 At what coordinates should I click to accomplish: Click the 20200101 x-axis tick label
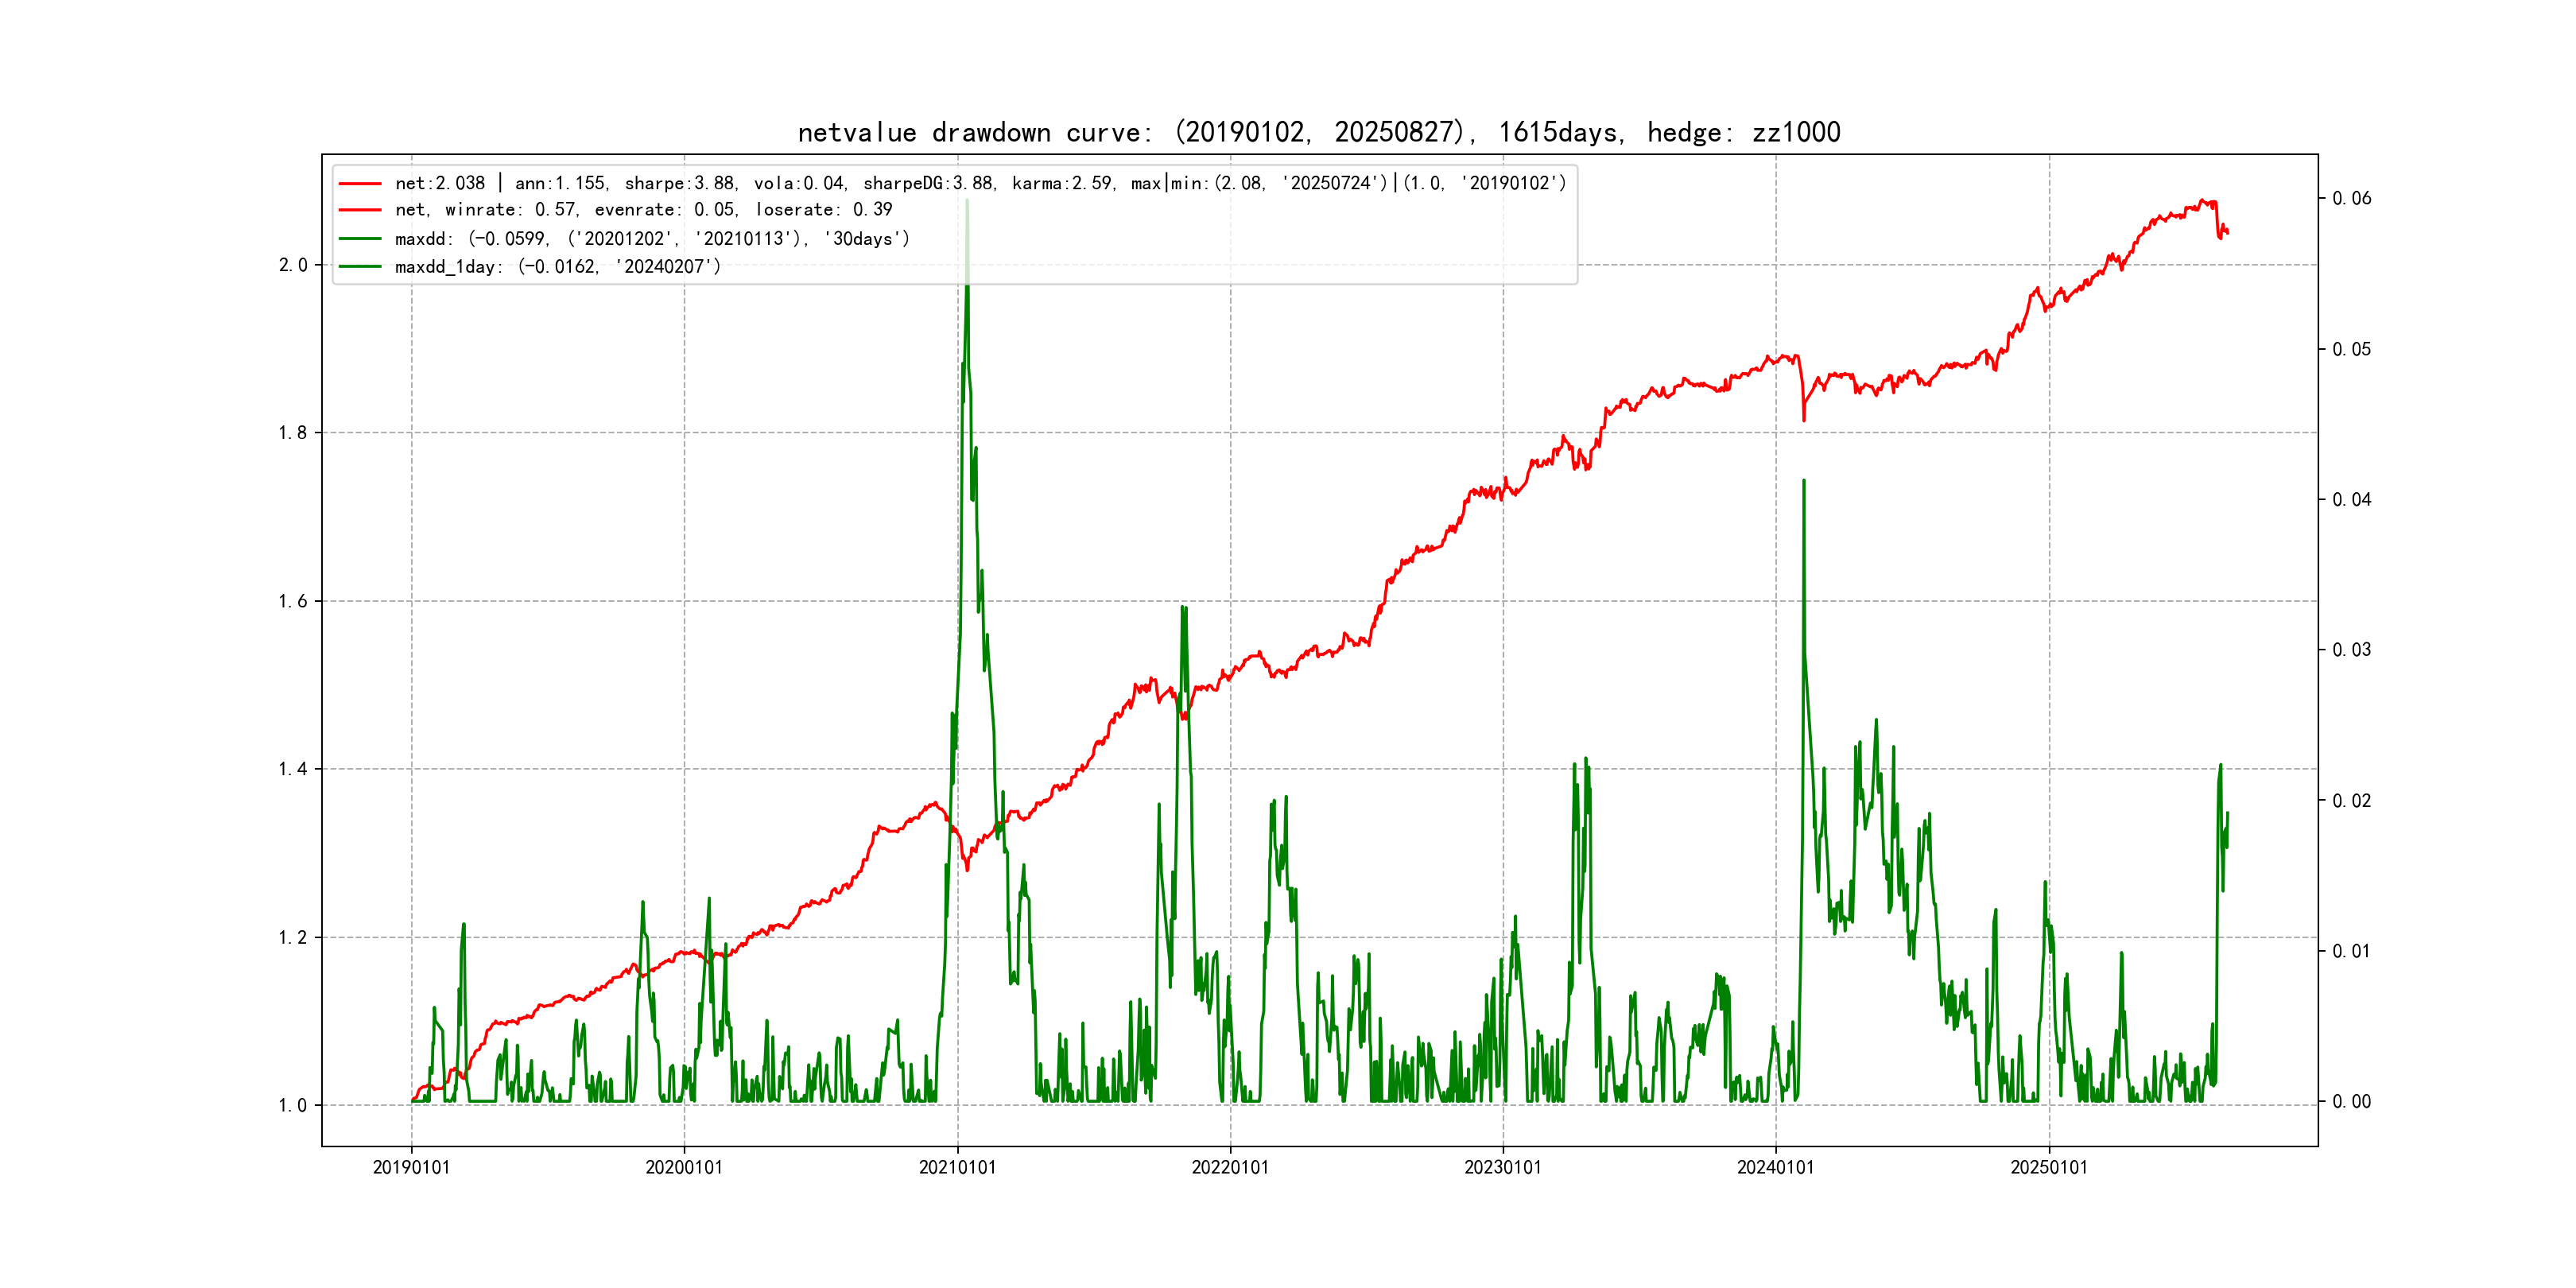point(684,1168)
